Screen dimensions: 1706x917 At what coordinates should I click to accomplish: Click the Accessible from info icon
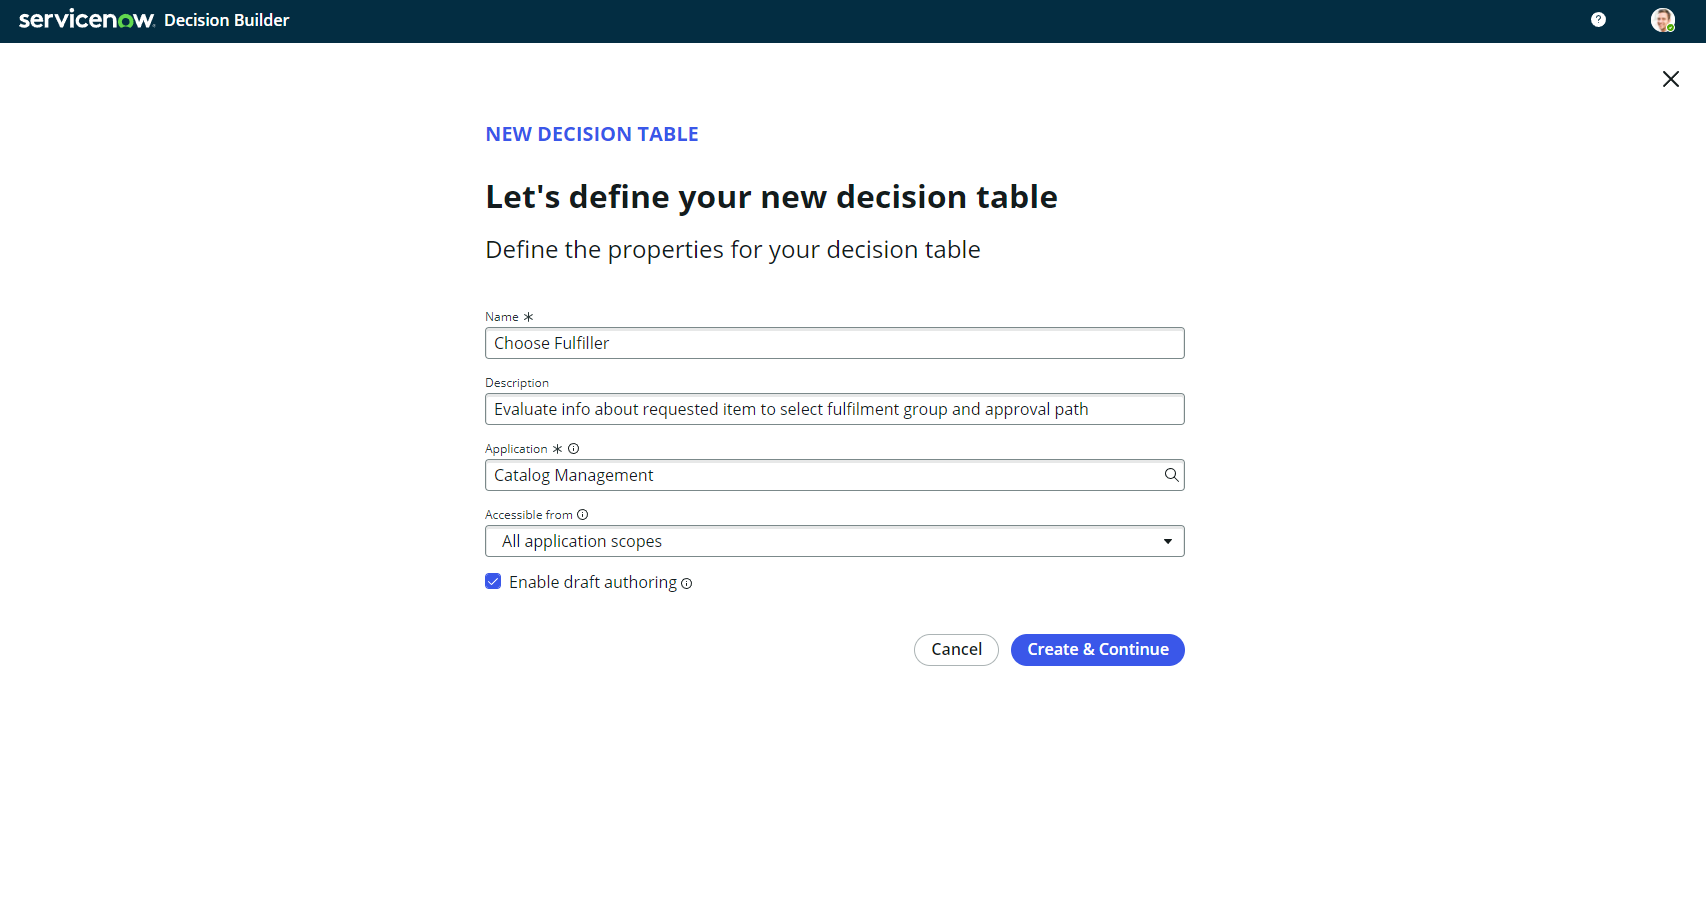[582, 515]
